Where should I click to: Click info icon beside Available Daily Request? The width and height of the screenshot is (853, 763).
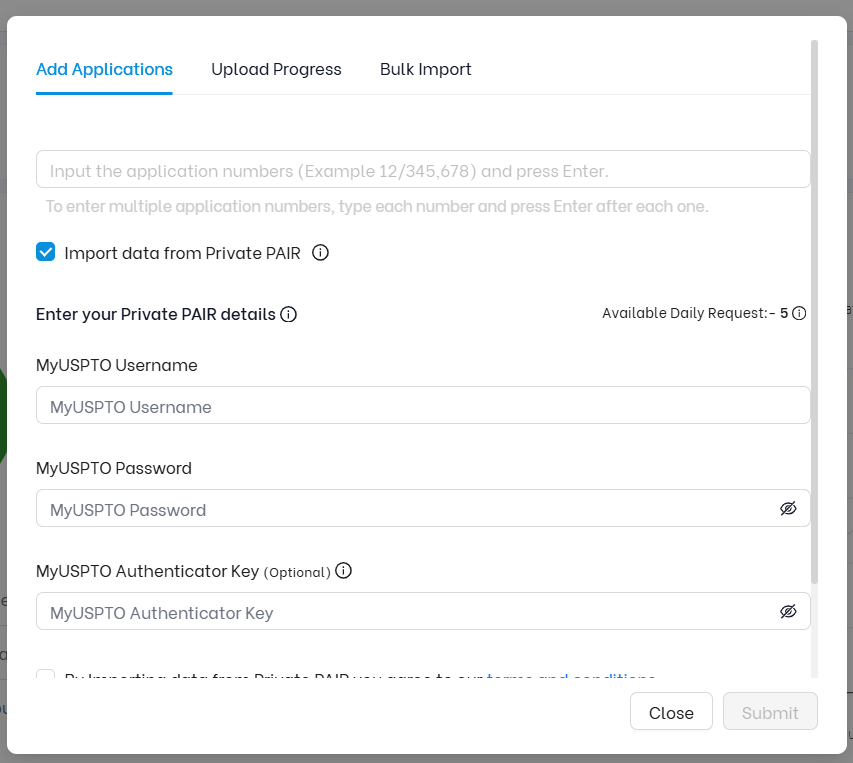click(799, 313)
